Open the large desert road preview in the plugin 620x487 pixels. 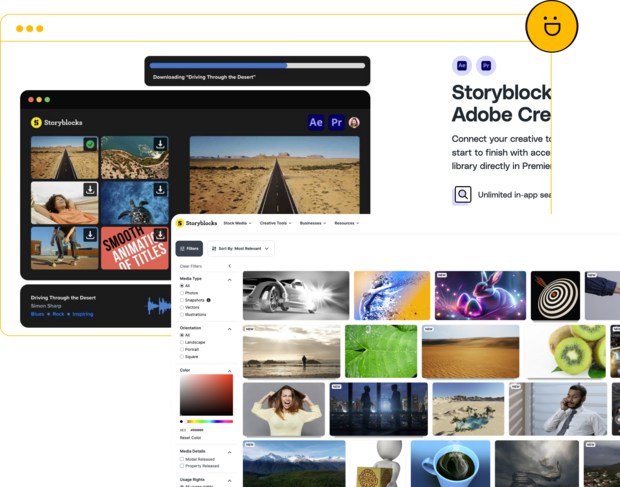pyautogui.click(x=275, y=175)
